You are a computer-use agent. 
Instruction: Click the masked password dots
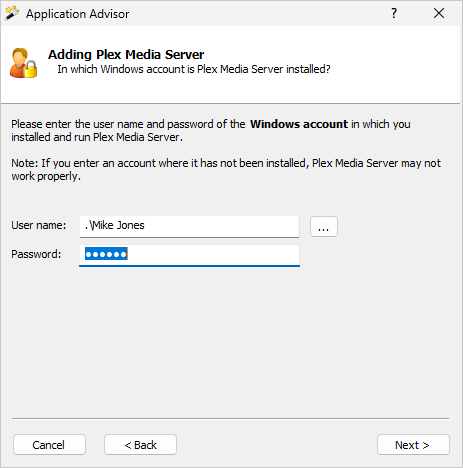click(106, 254)
